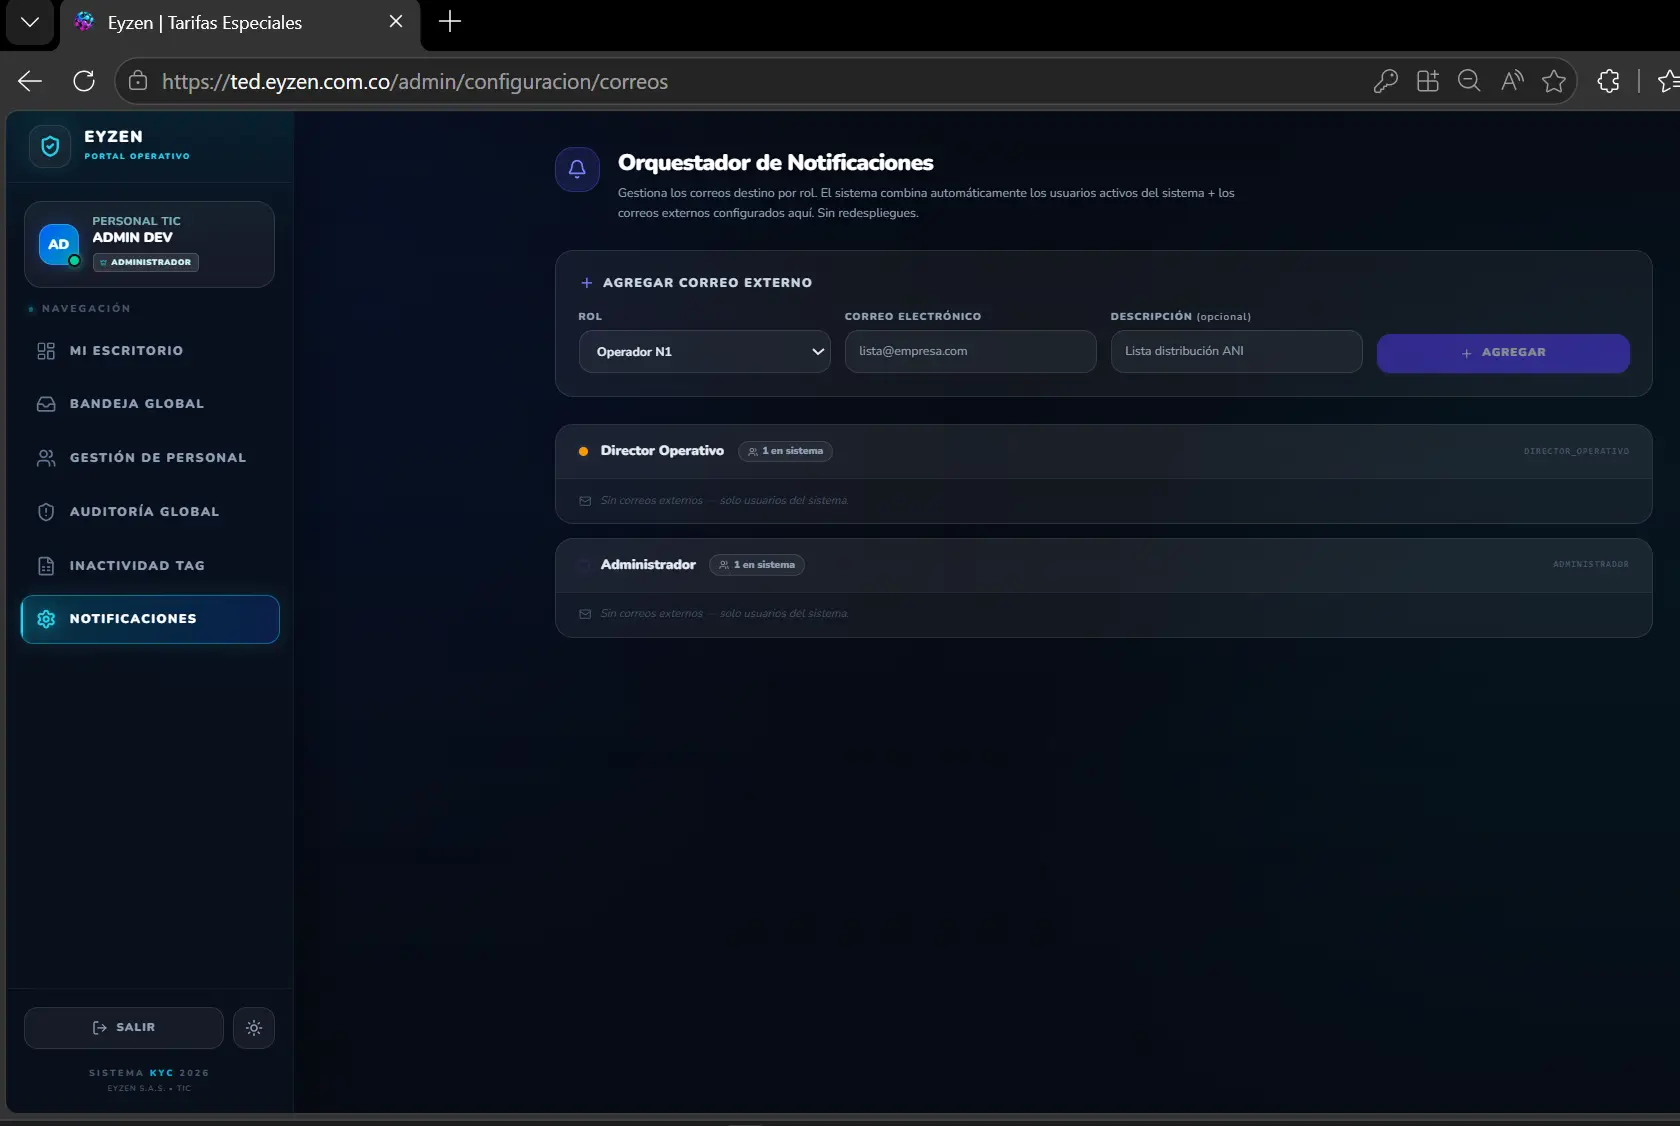Click Administrador role heading in list

(648, 565)
